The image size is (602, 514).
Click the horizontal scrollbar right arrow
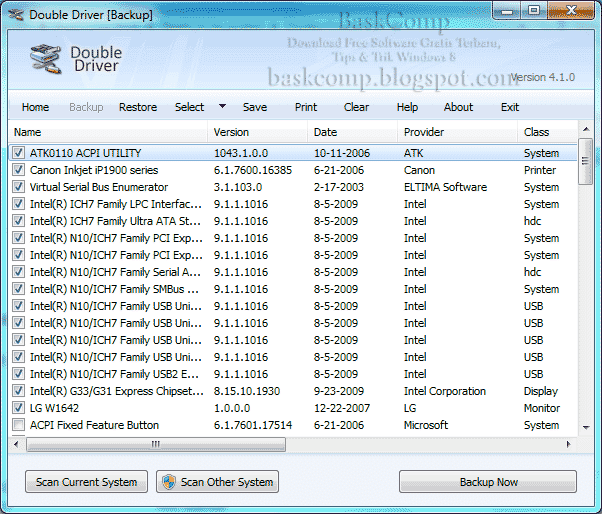(x=569, y=444)
